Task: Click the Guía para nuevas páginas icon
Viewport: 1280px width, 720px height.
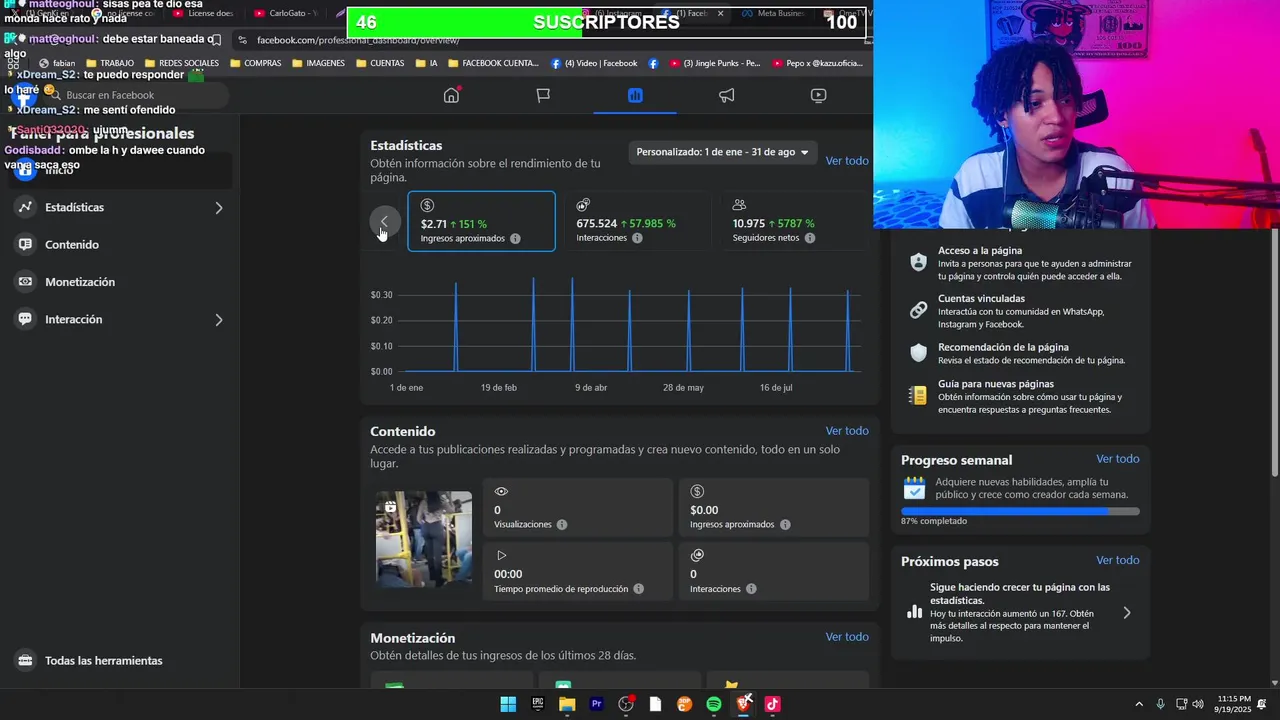Action: point(918,395)
